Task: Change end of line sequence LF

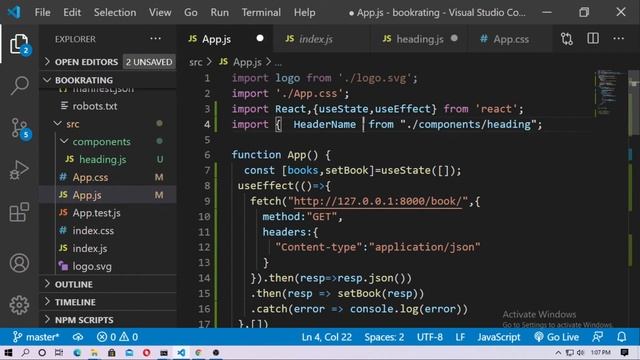Action: click(x=460, y=337)
